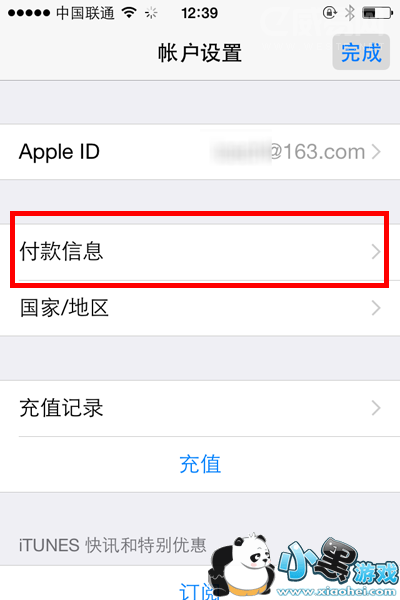Tap the 12:39 clock in status bar

click(x=199, y=13)
